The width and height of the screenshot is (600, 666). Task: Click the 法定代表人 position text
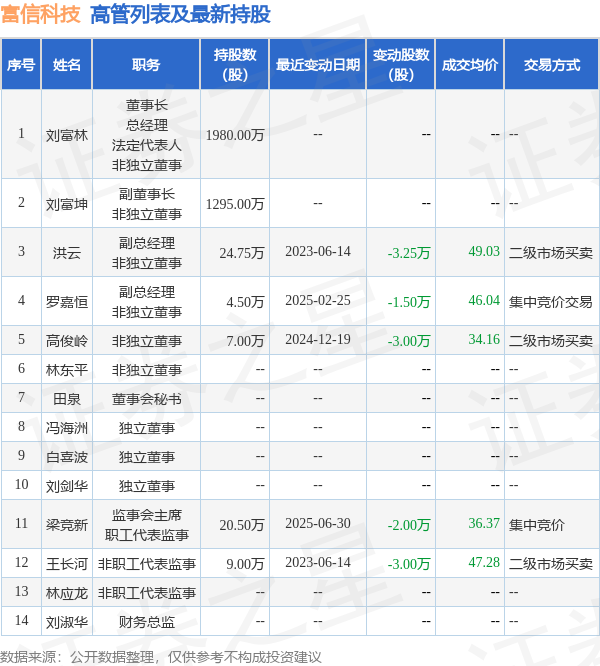(x=146, y=145)
